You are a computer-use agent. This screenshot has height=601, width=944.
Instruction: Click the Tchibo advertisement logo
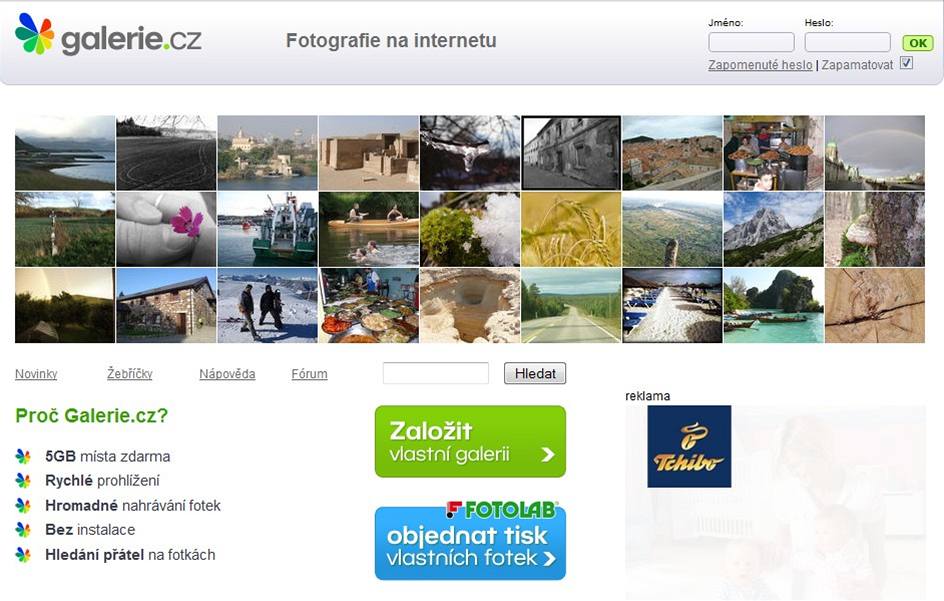pyautogui.click(x=689, y=446)
